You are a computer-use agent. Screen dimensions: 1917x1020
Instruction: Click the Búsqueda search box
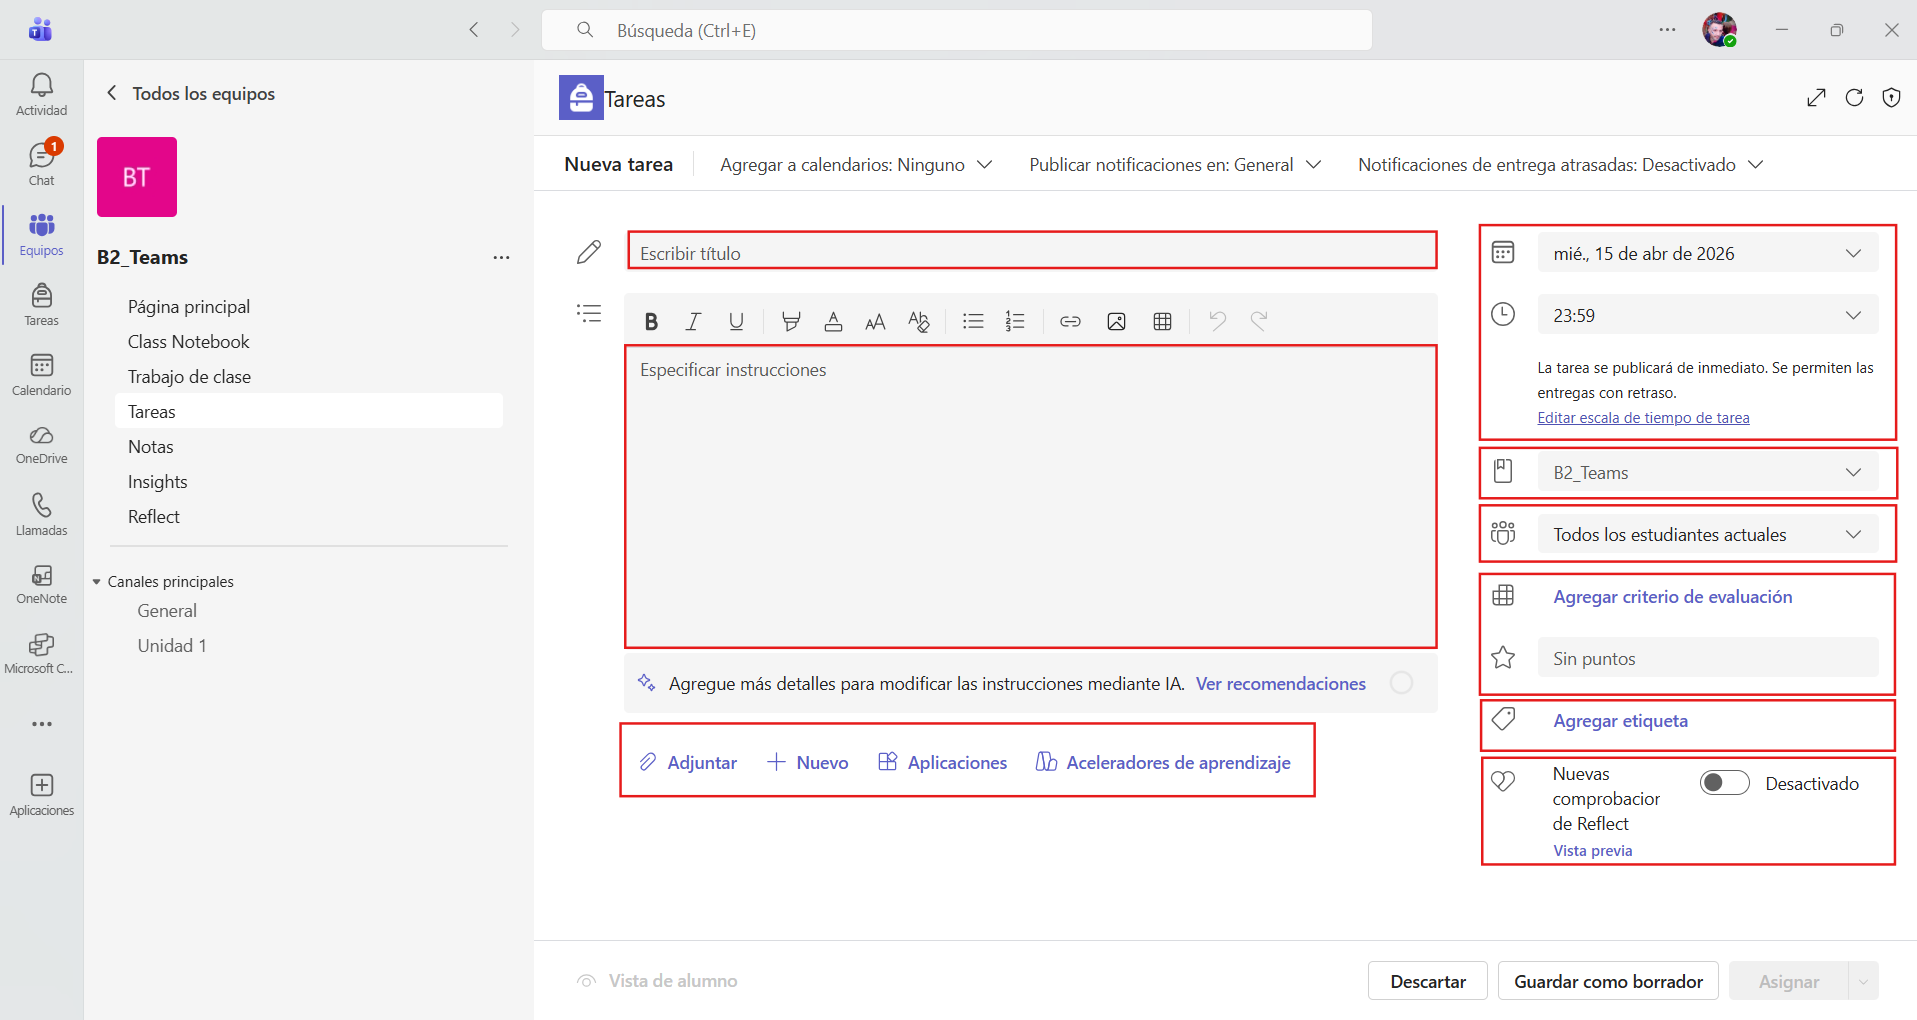click(957, 30)
